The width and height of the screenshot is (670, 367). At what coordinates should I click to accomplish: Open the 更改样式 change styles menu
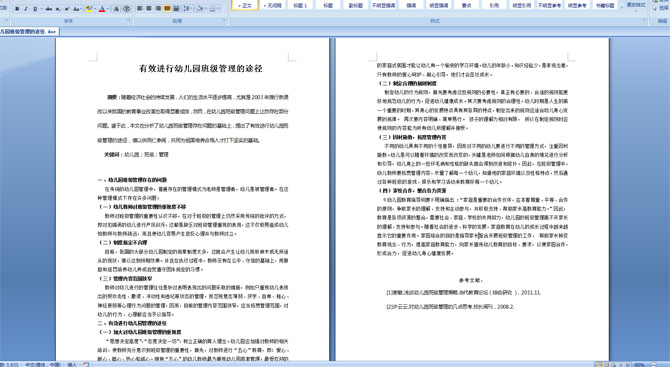pyautogui.click(x=636, y=5)
